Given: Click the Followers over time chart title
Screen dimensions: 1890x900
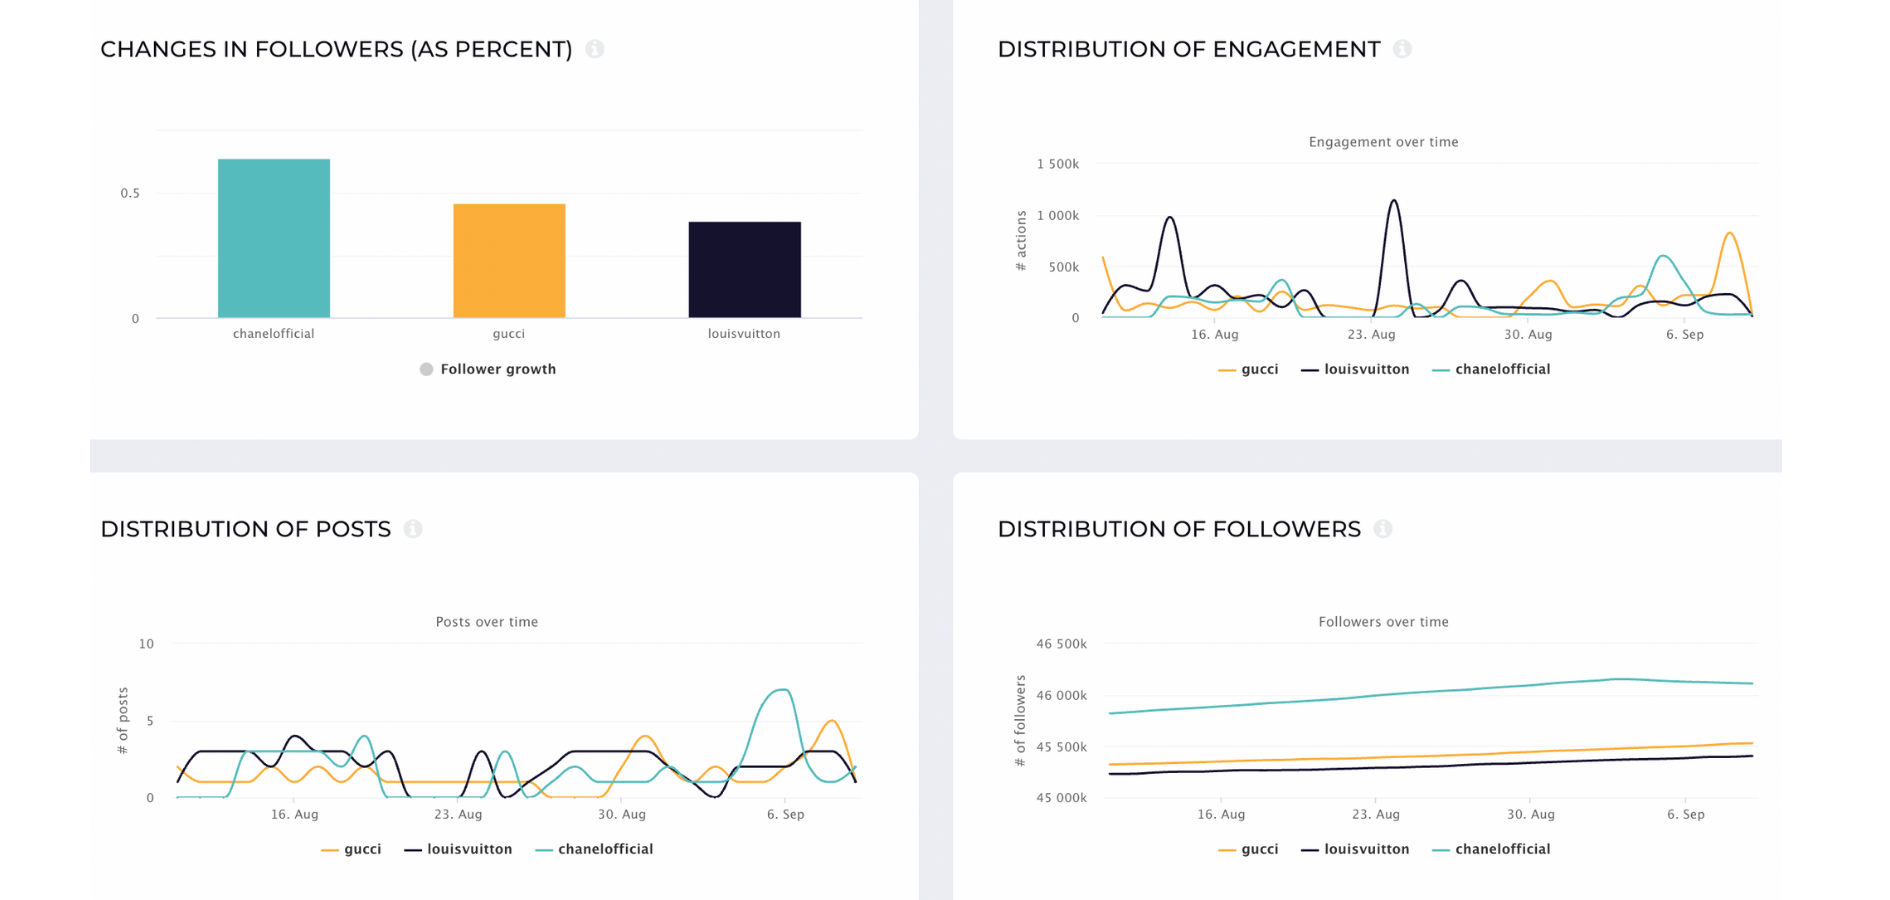Looking at the screenshot, I should (1384, 622).
